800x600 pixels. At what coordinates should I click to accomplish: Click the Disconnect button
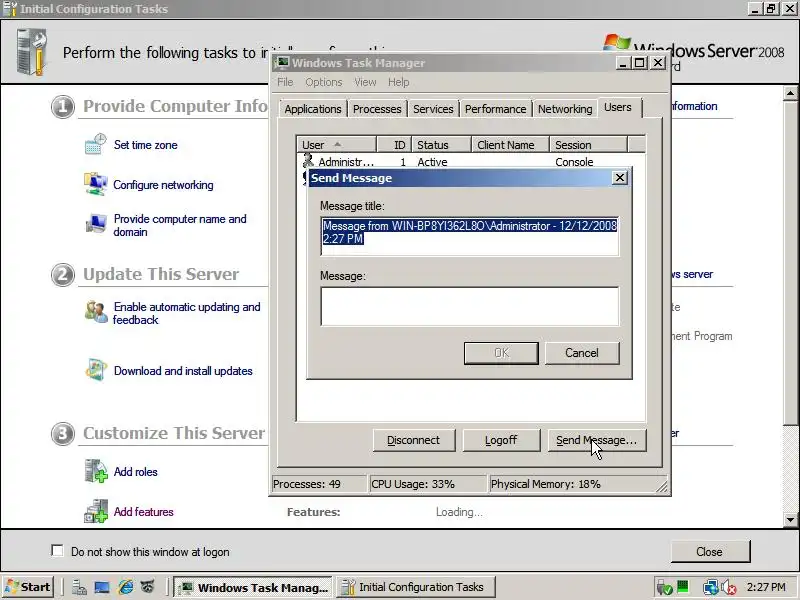(x=414, y=440)
